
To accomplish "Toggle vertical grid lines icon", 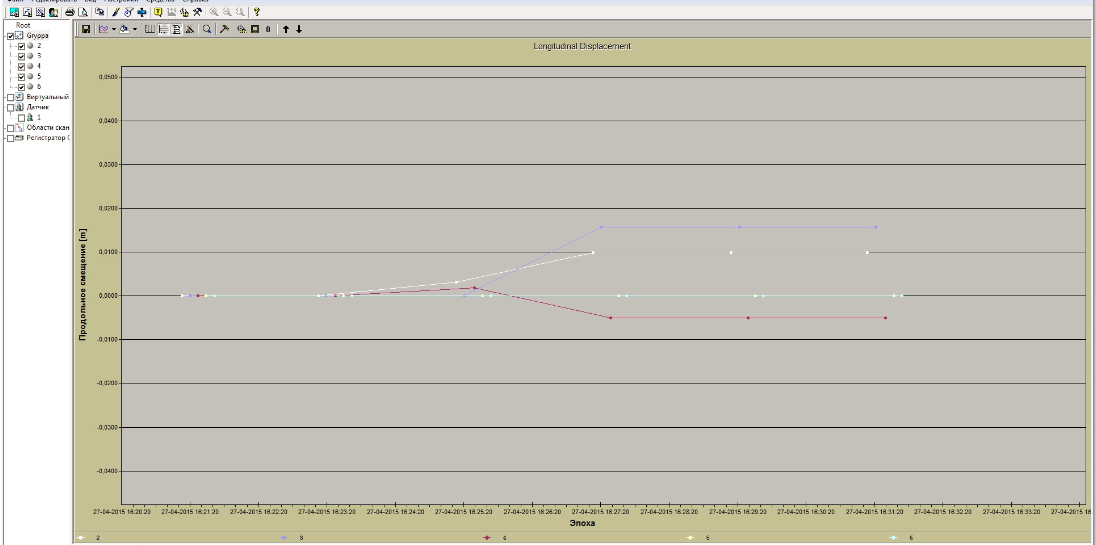I will 150,29.
